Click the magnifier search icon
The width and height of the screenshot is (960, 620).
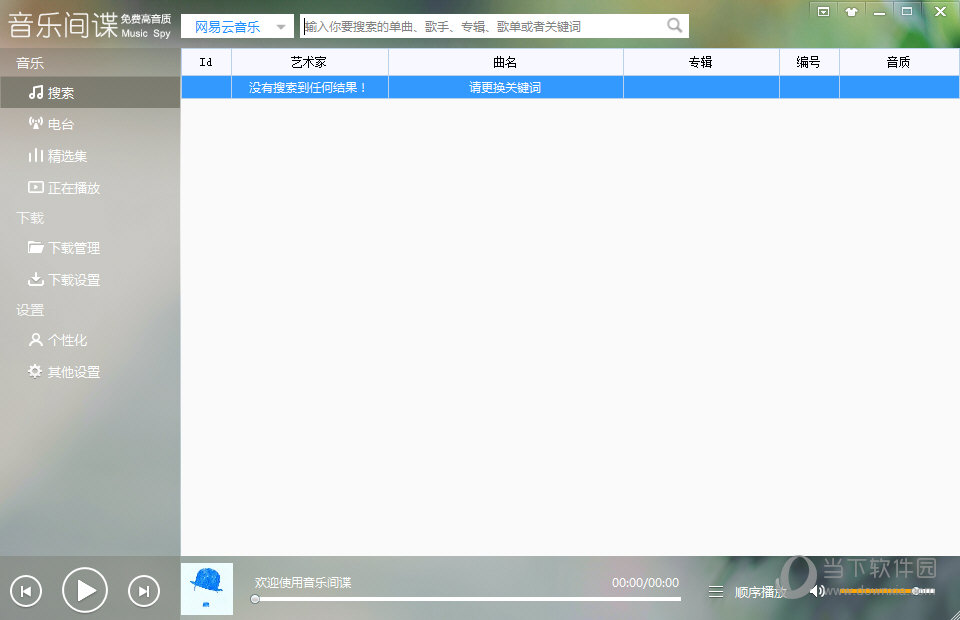click(674, 26)
